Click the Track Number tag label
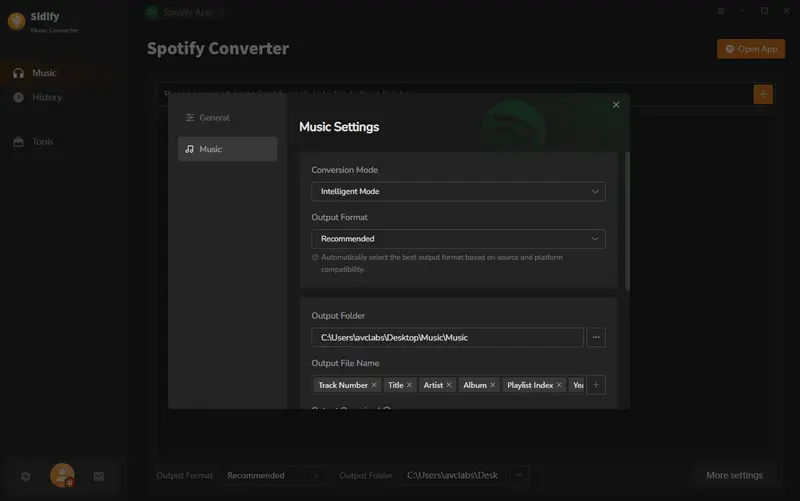The height and width of the screenshot is (501, 800). (343, 385)
